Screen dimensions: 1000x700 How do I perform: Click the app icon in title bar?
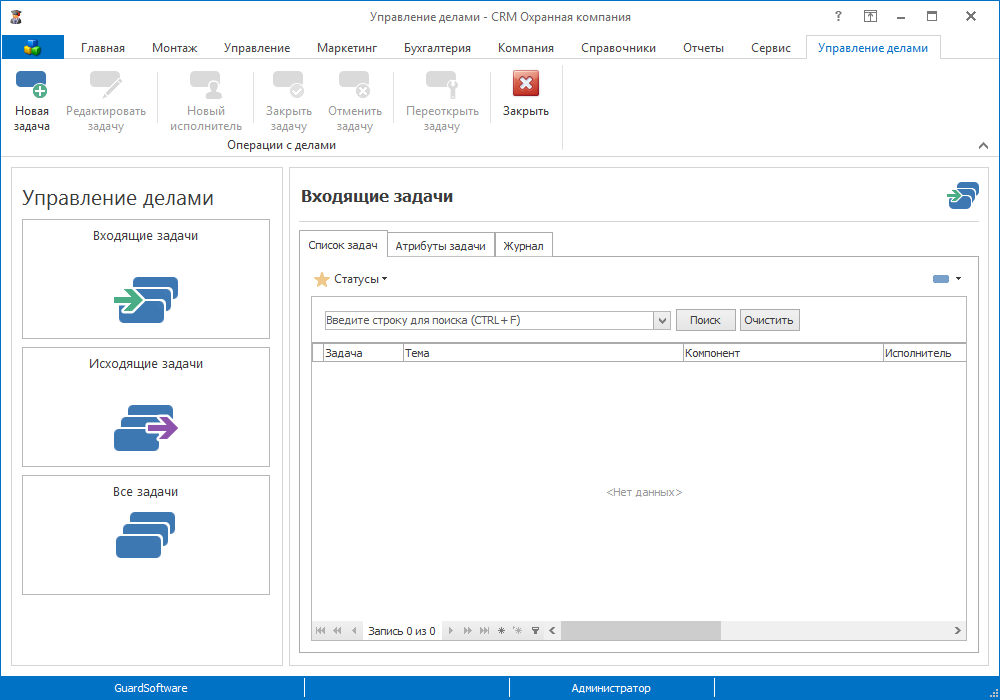[17, 17]
